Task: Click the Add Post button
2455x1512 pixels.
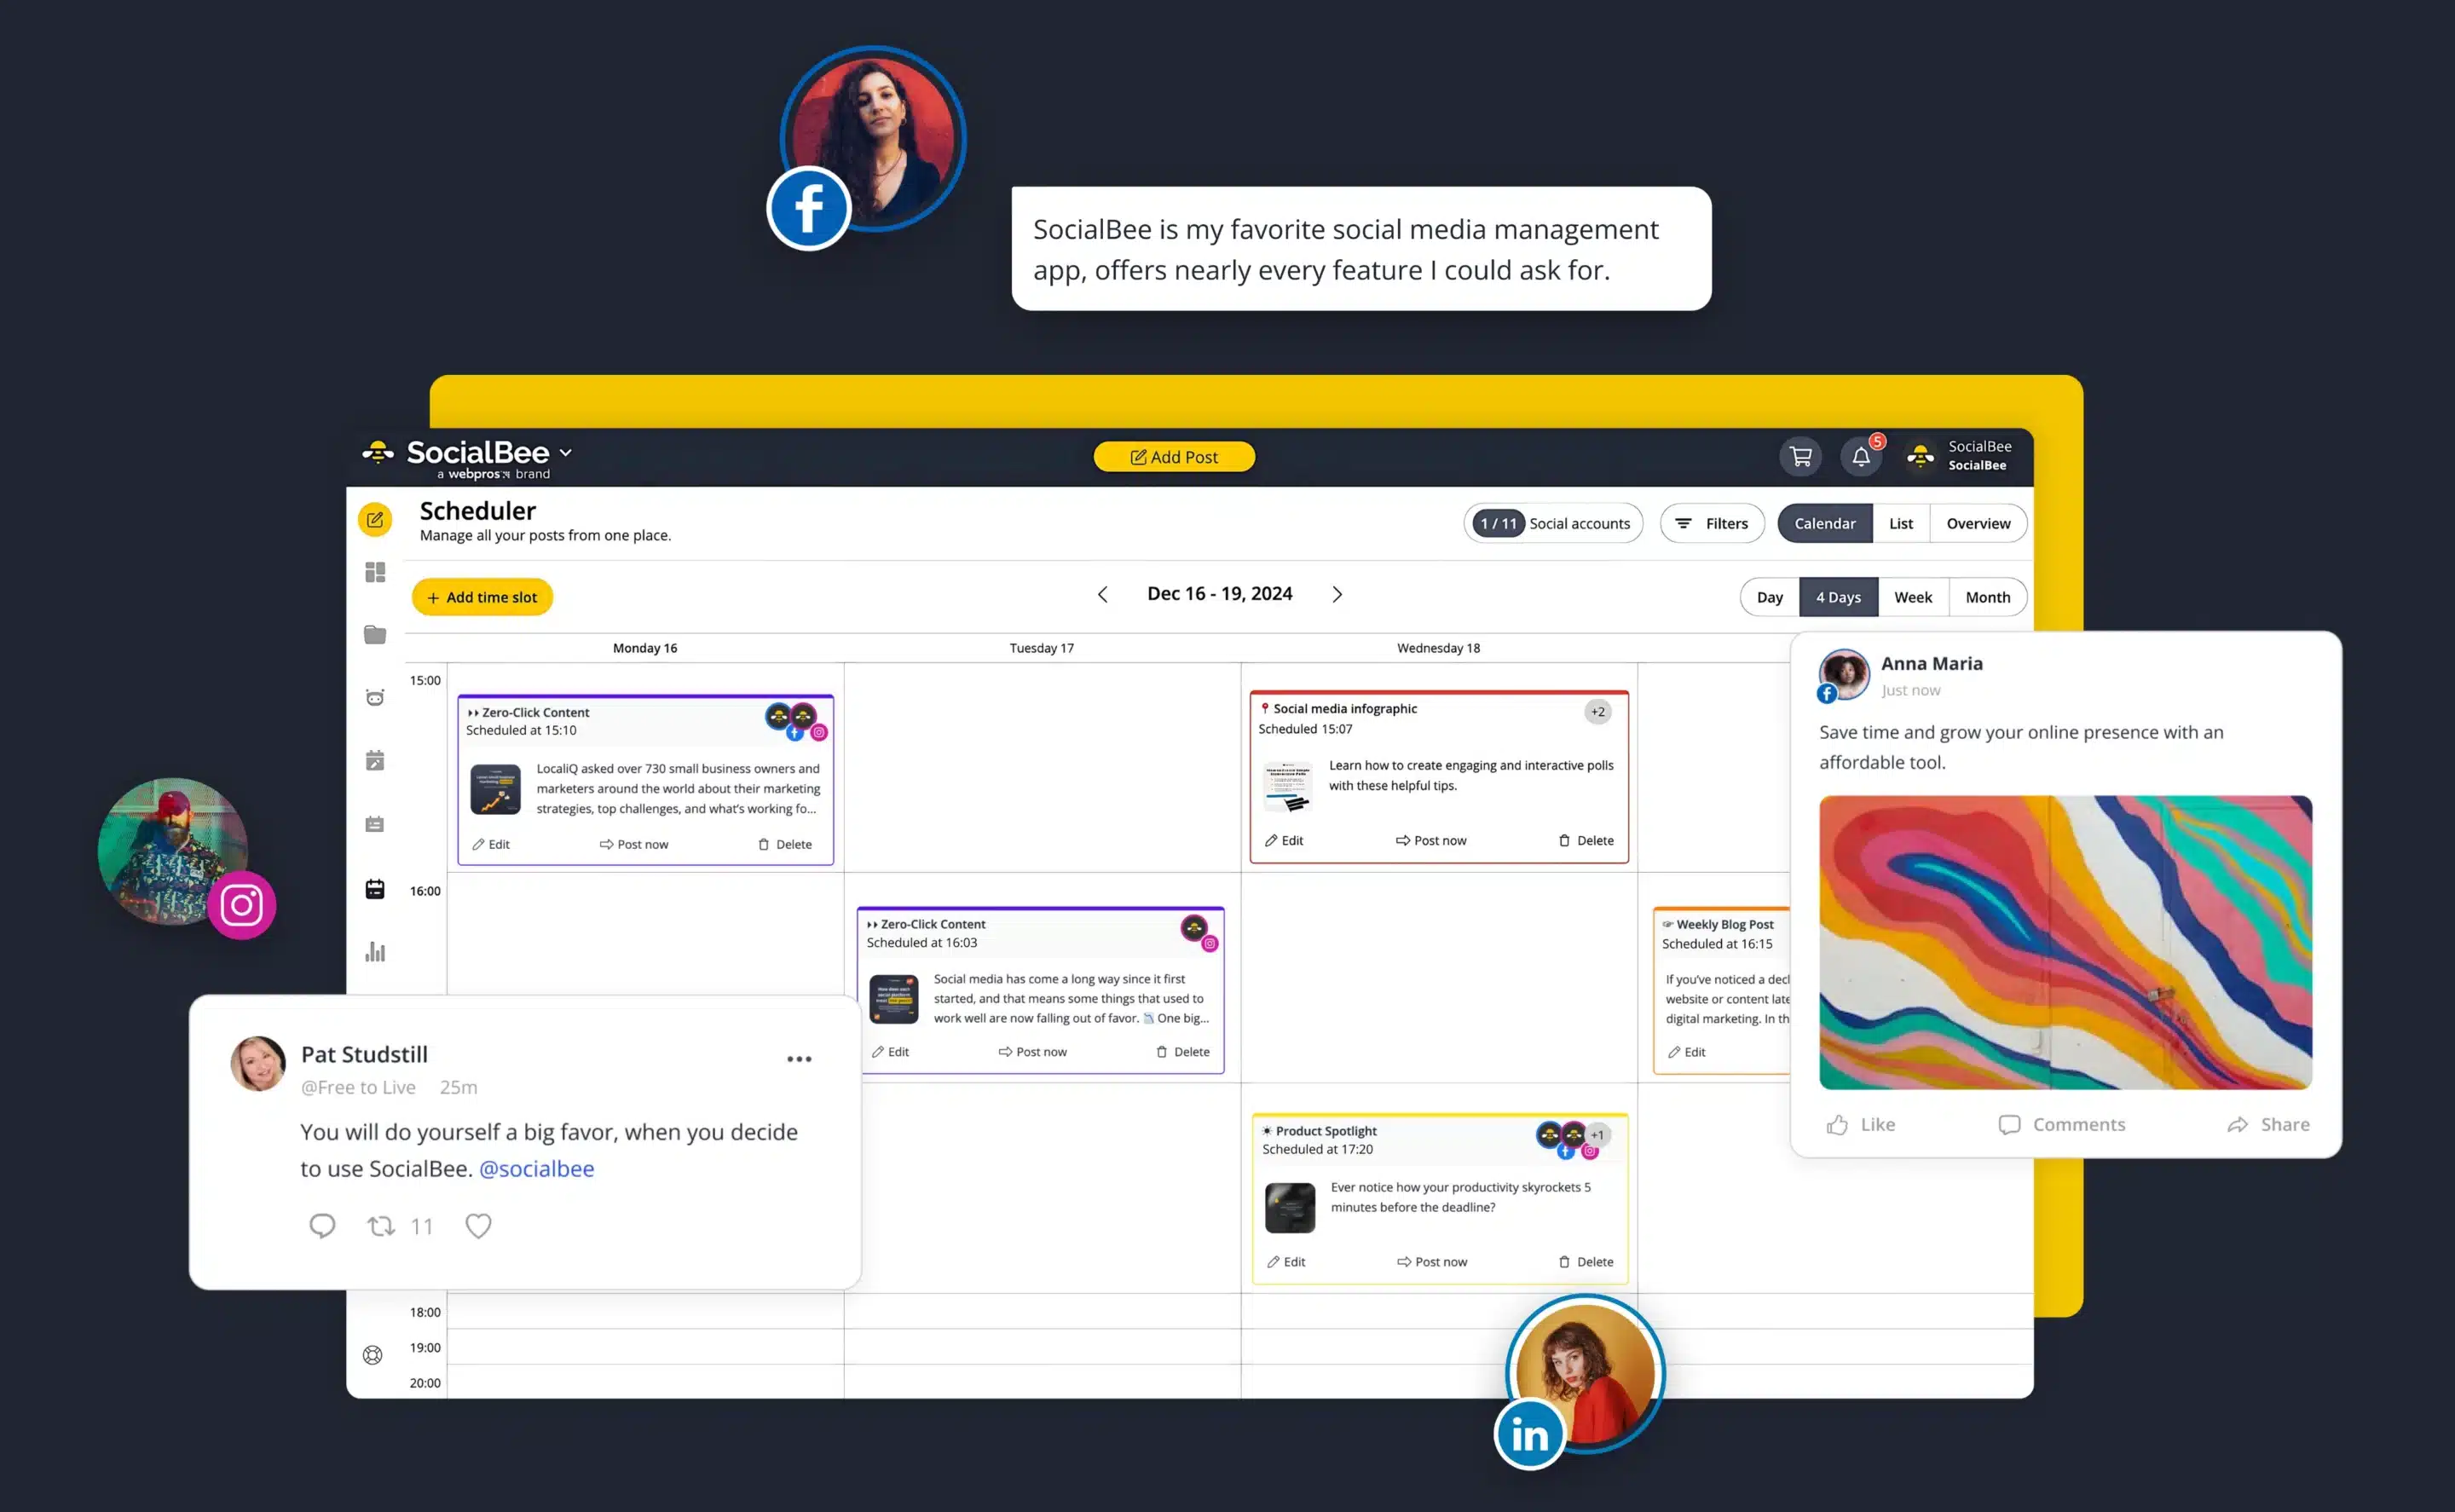Action: [x=1173, y=456]
